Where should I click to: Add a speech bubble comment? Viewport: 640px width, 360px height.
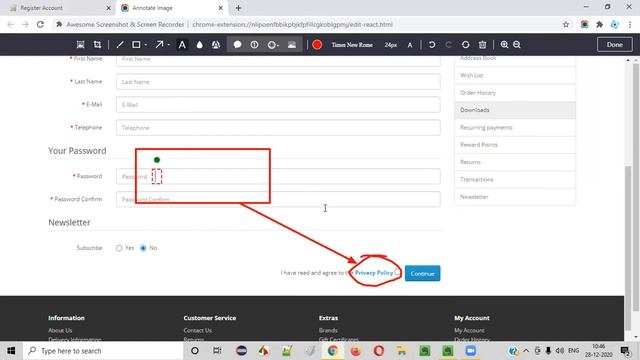[x=237, y=44]
